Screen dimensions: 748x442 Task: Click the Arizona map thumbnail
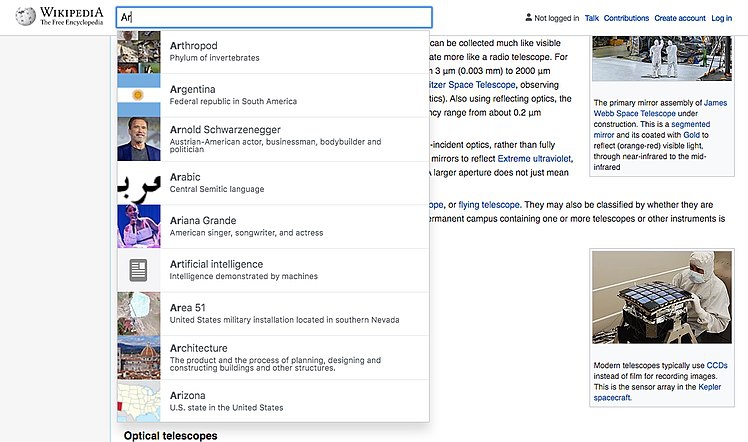pos(138,401)
